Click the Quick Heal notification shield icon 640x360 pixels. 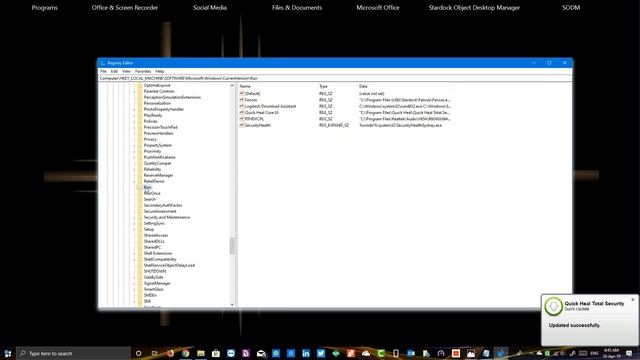tap(553, 306)
